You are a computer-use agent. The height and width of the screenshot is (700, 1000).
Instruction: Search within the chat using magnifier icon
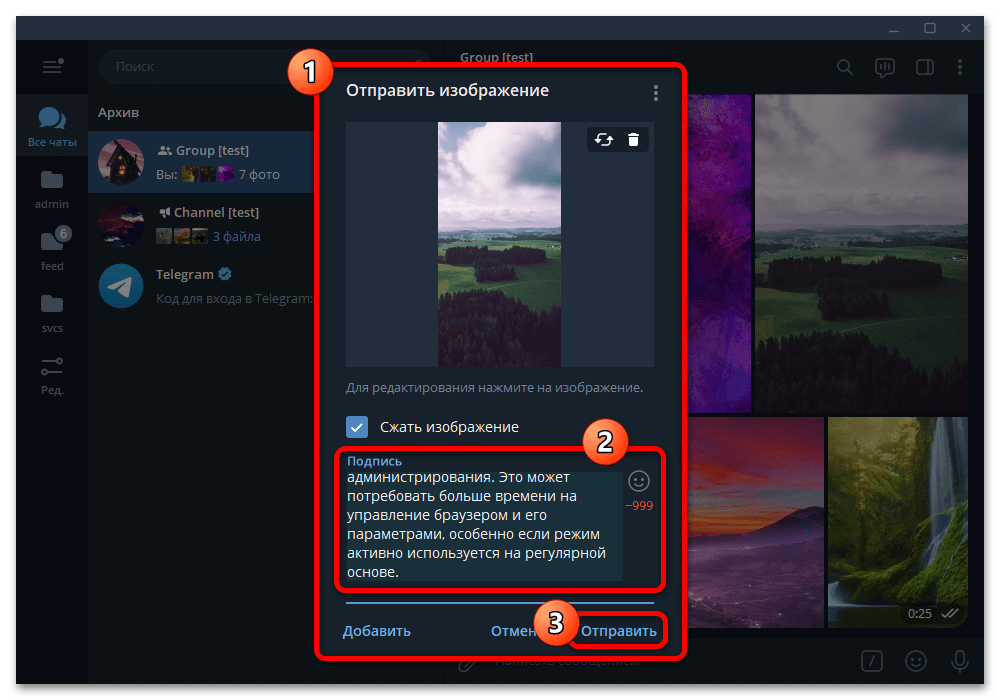click(845, 67)
